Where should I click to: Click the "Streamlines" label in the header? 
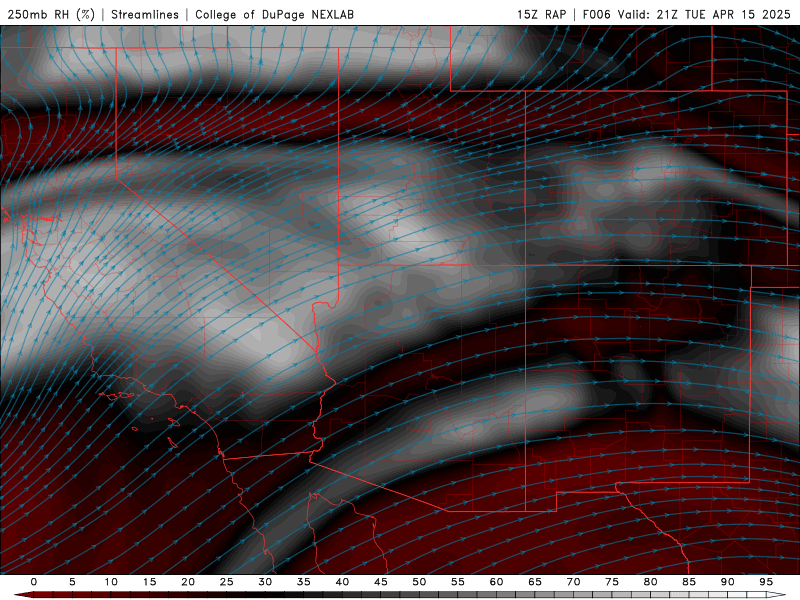coord(145,14)
